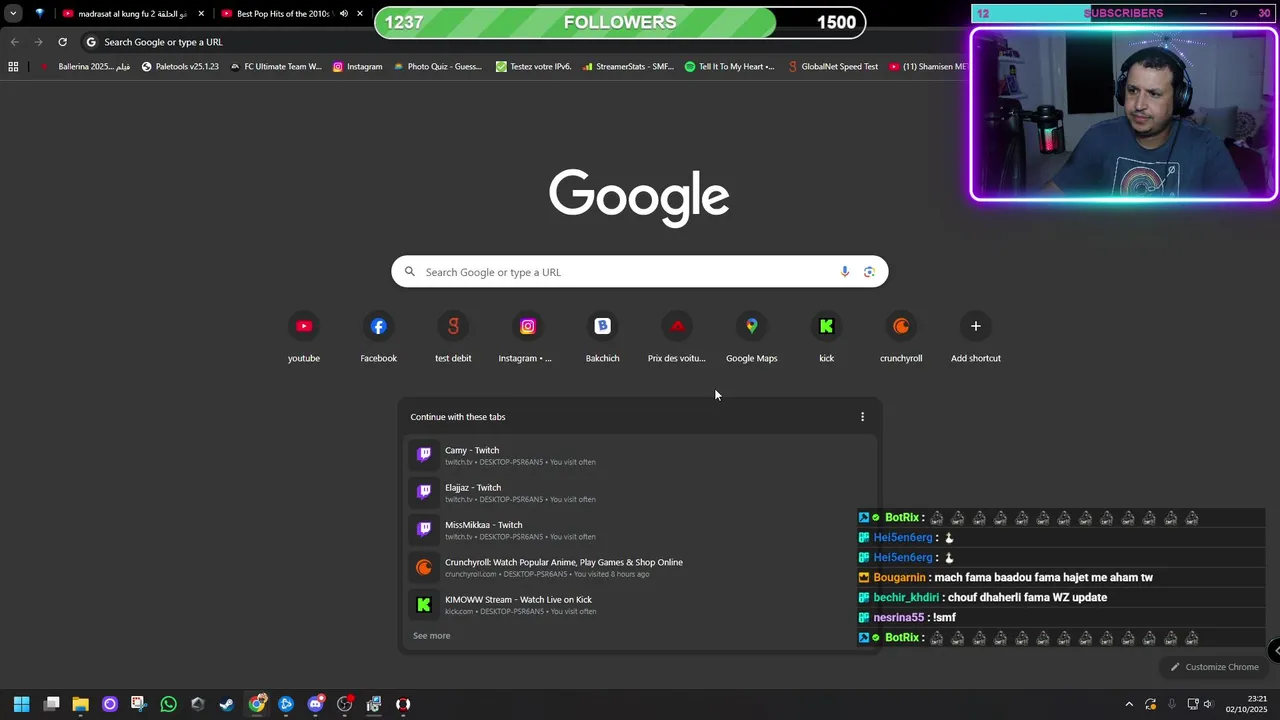Close the Best Pop Hits tab

point(360,14)
